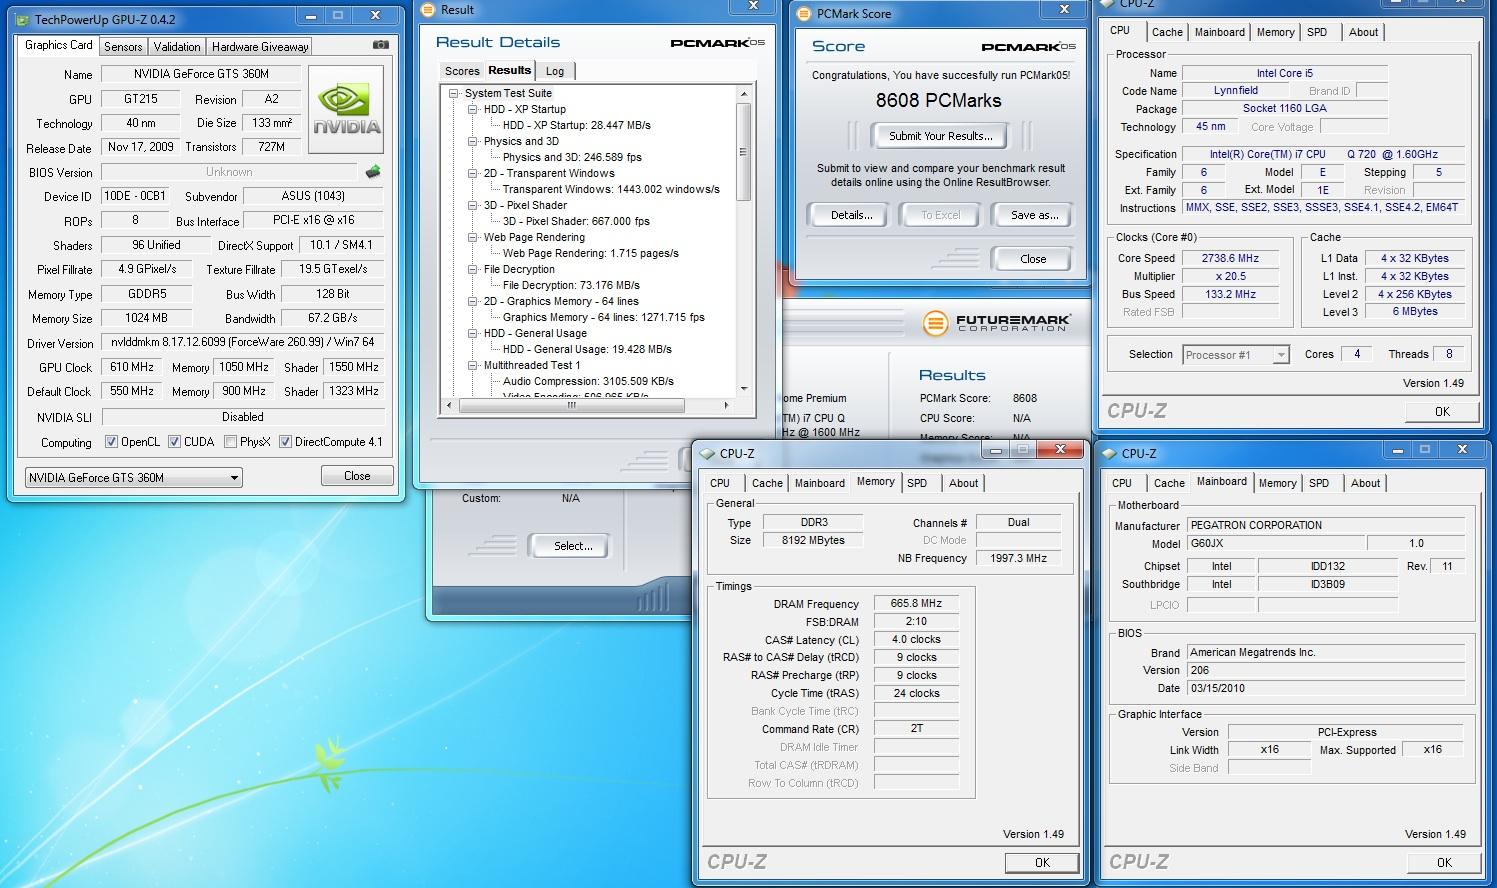
Task: Click the Select... button in PCMark window
Action: (x=573, y=546)
